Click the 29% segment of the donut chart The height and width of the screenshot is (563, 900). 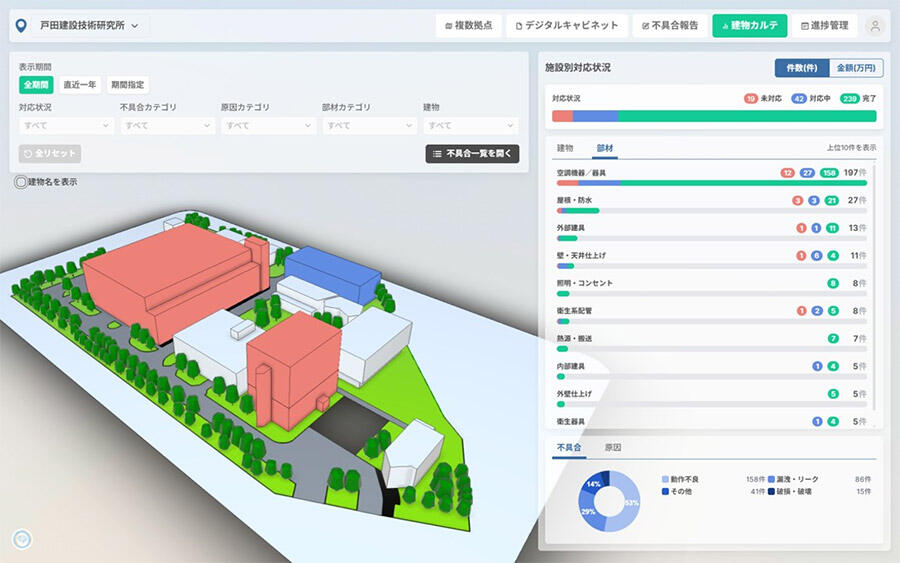pos(589,512)
